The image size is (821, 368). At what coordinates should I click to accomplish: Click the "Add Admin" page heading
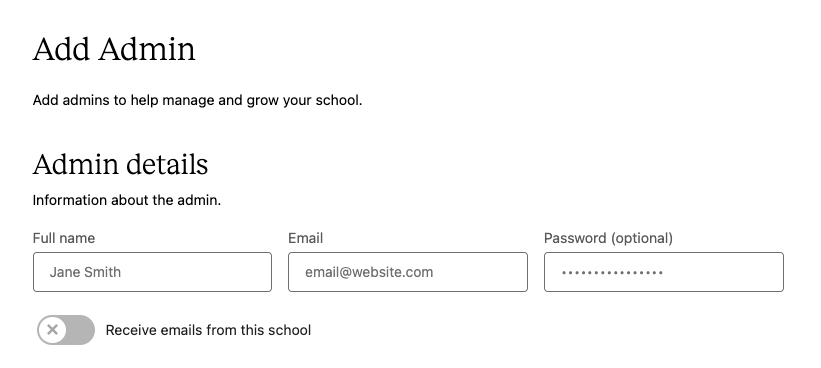114,49
